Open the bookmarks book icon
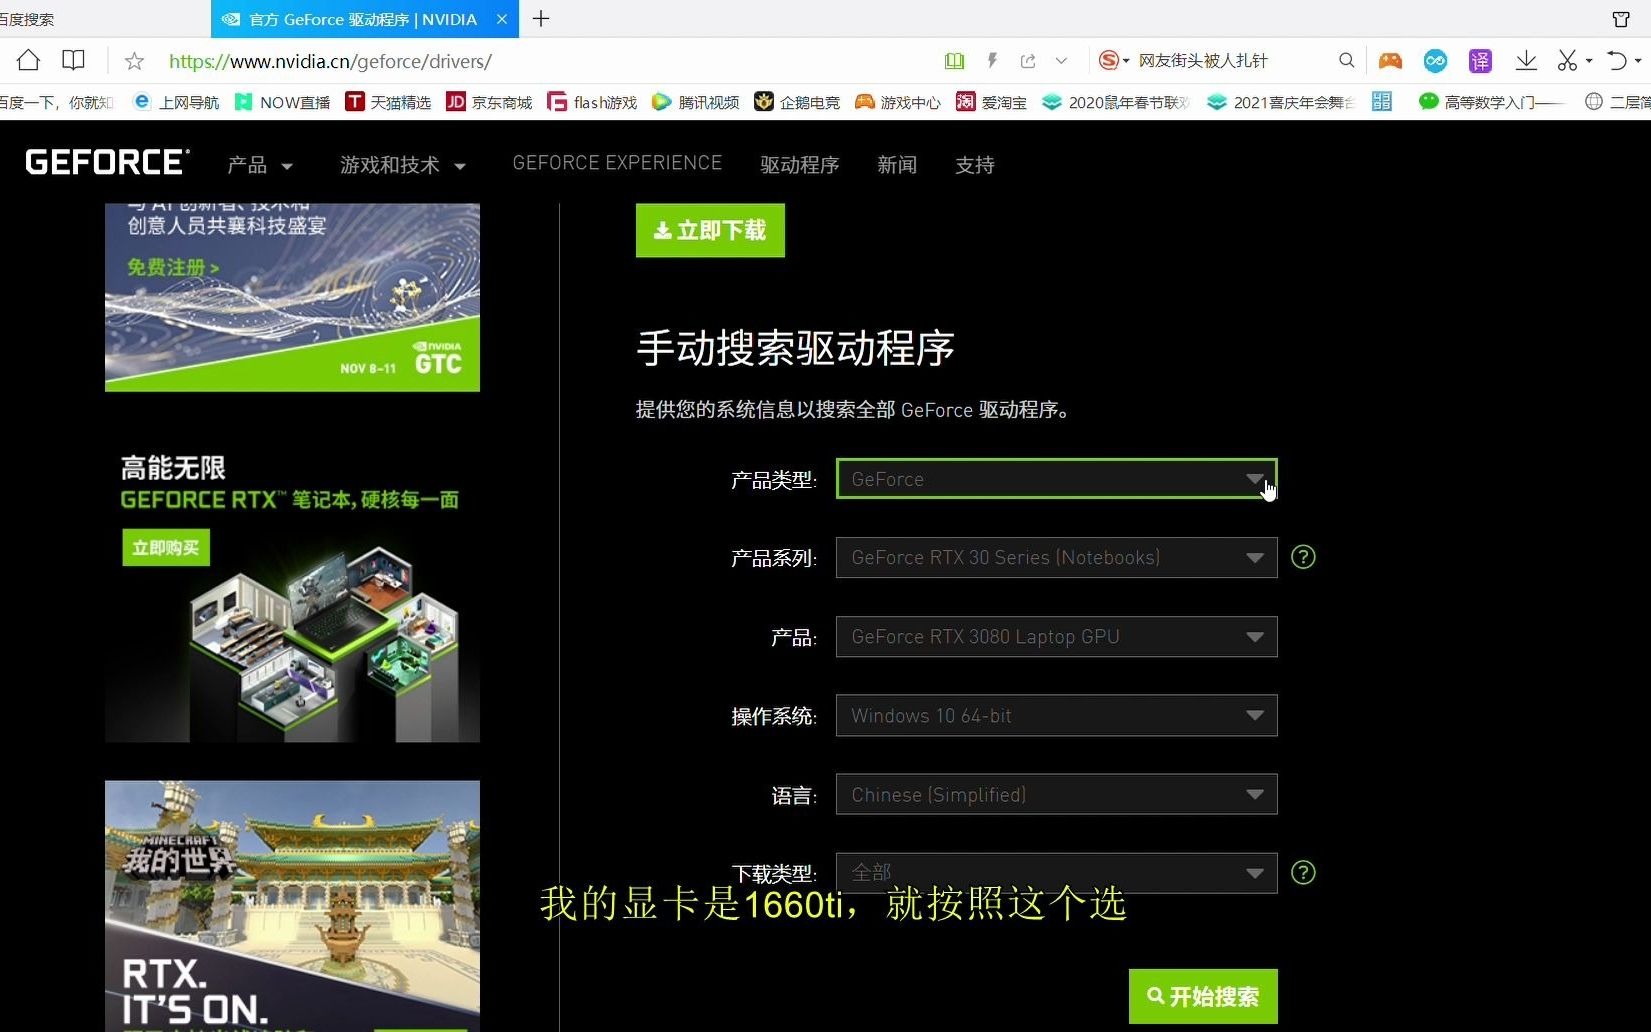This screenshot has width=1651, height=1032. tap(73, 61)
